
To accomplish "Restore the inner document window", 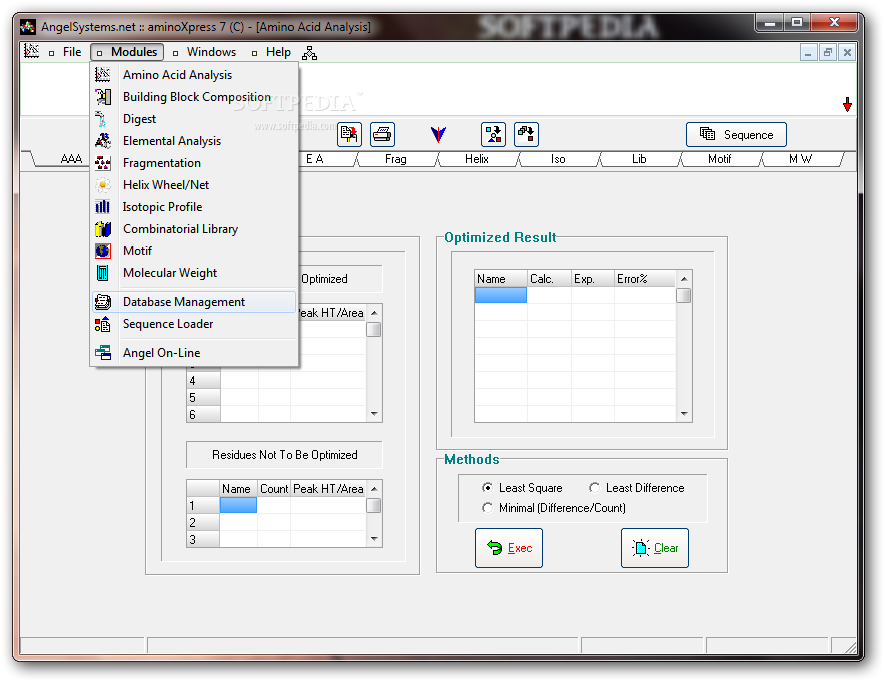I will [827, 53].
